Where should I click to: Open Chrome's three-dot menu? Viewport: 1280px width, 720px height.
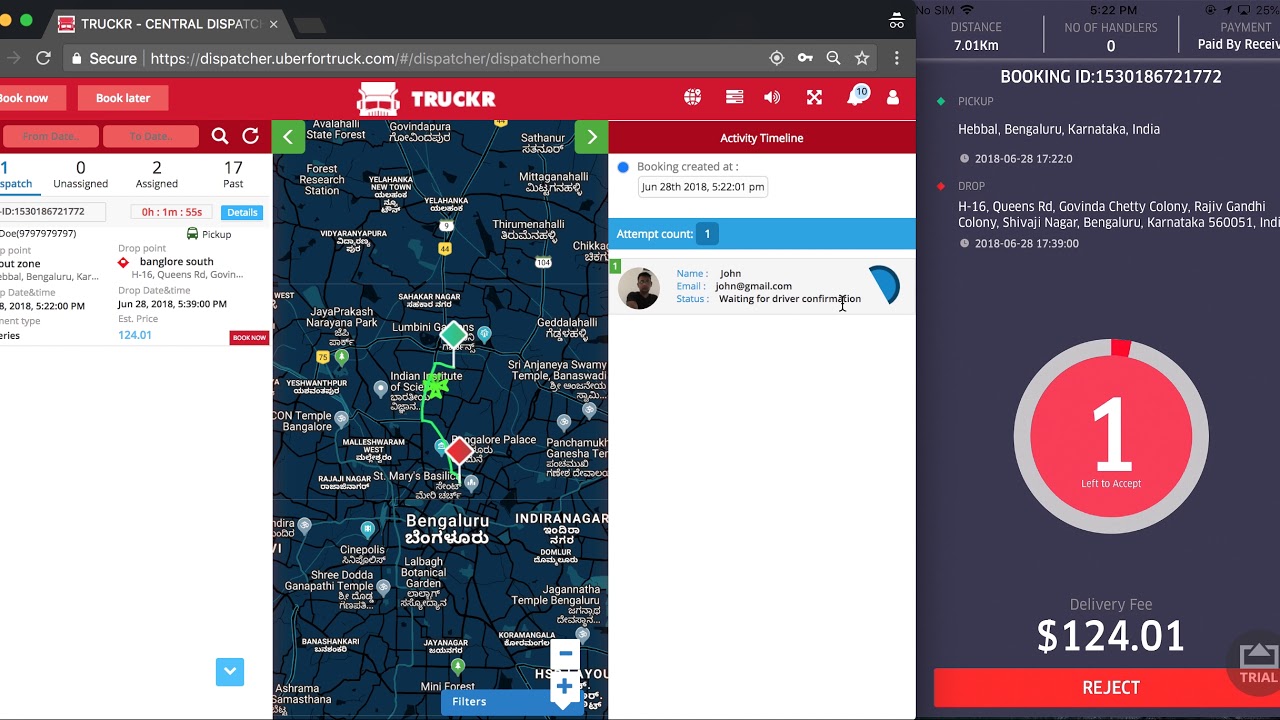(897, 58)
